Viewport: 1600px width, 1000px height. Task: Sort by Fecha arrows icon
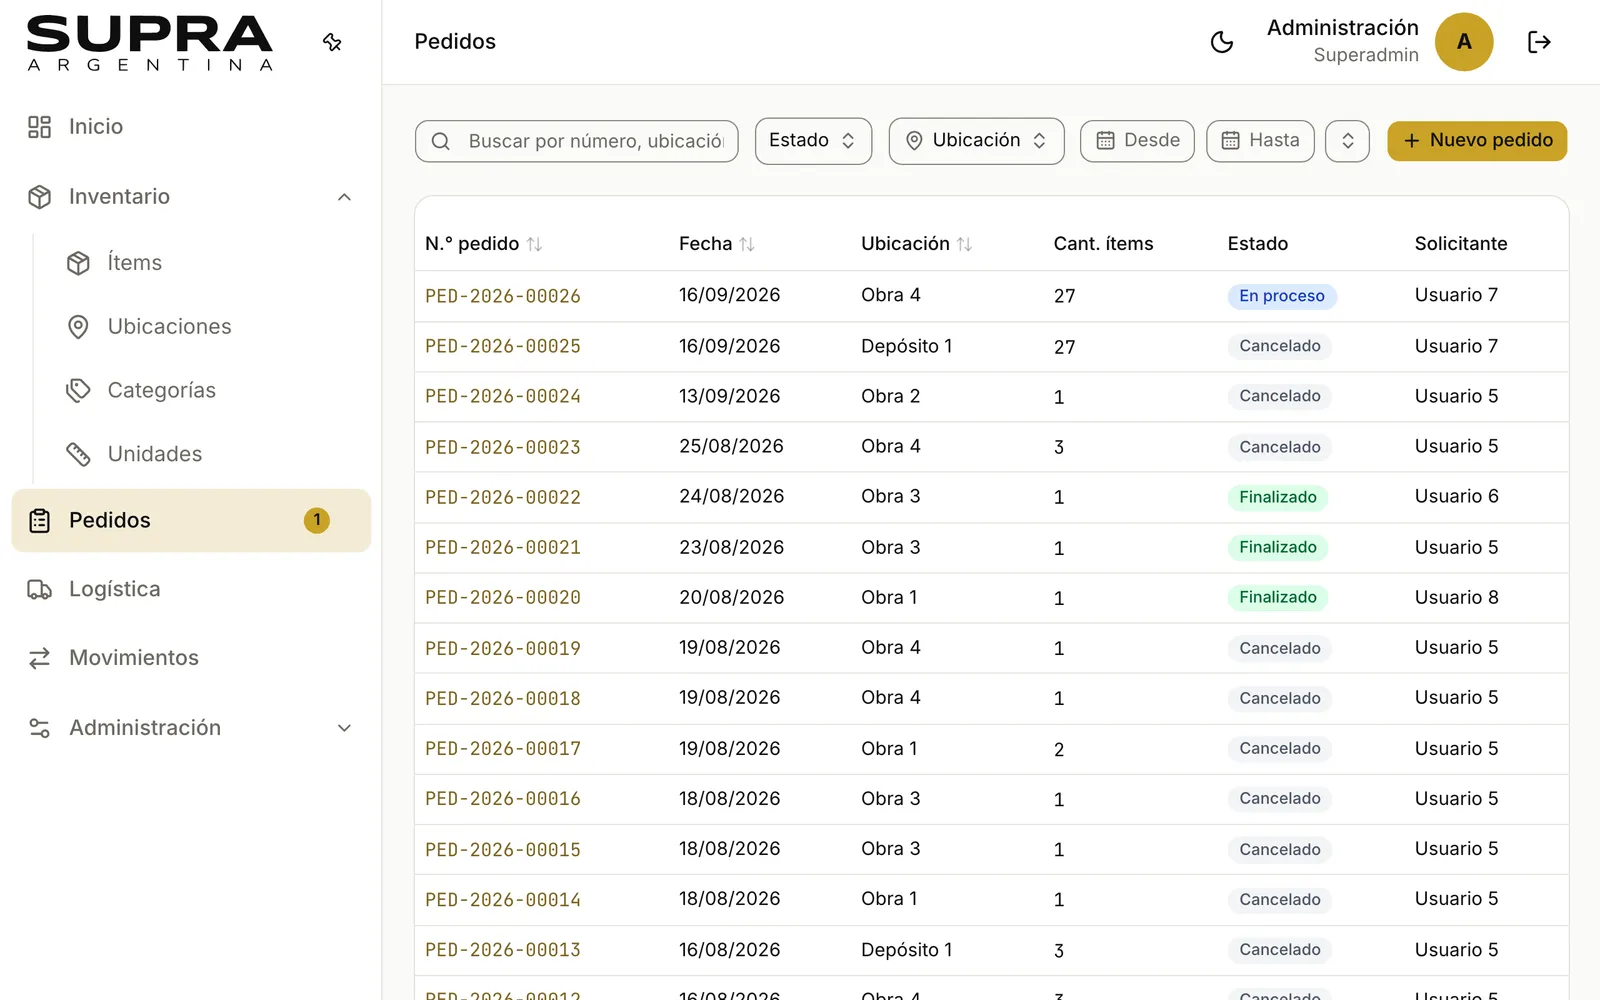747,244
